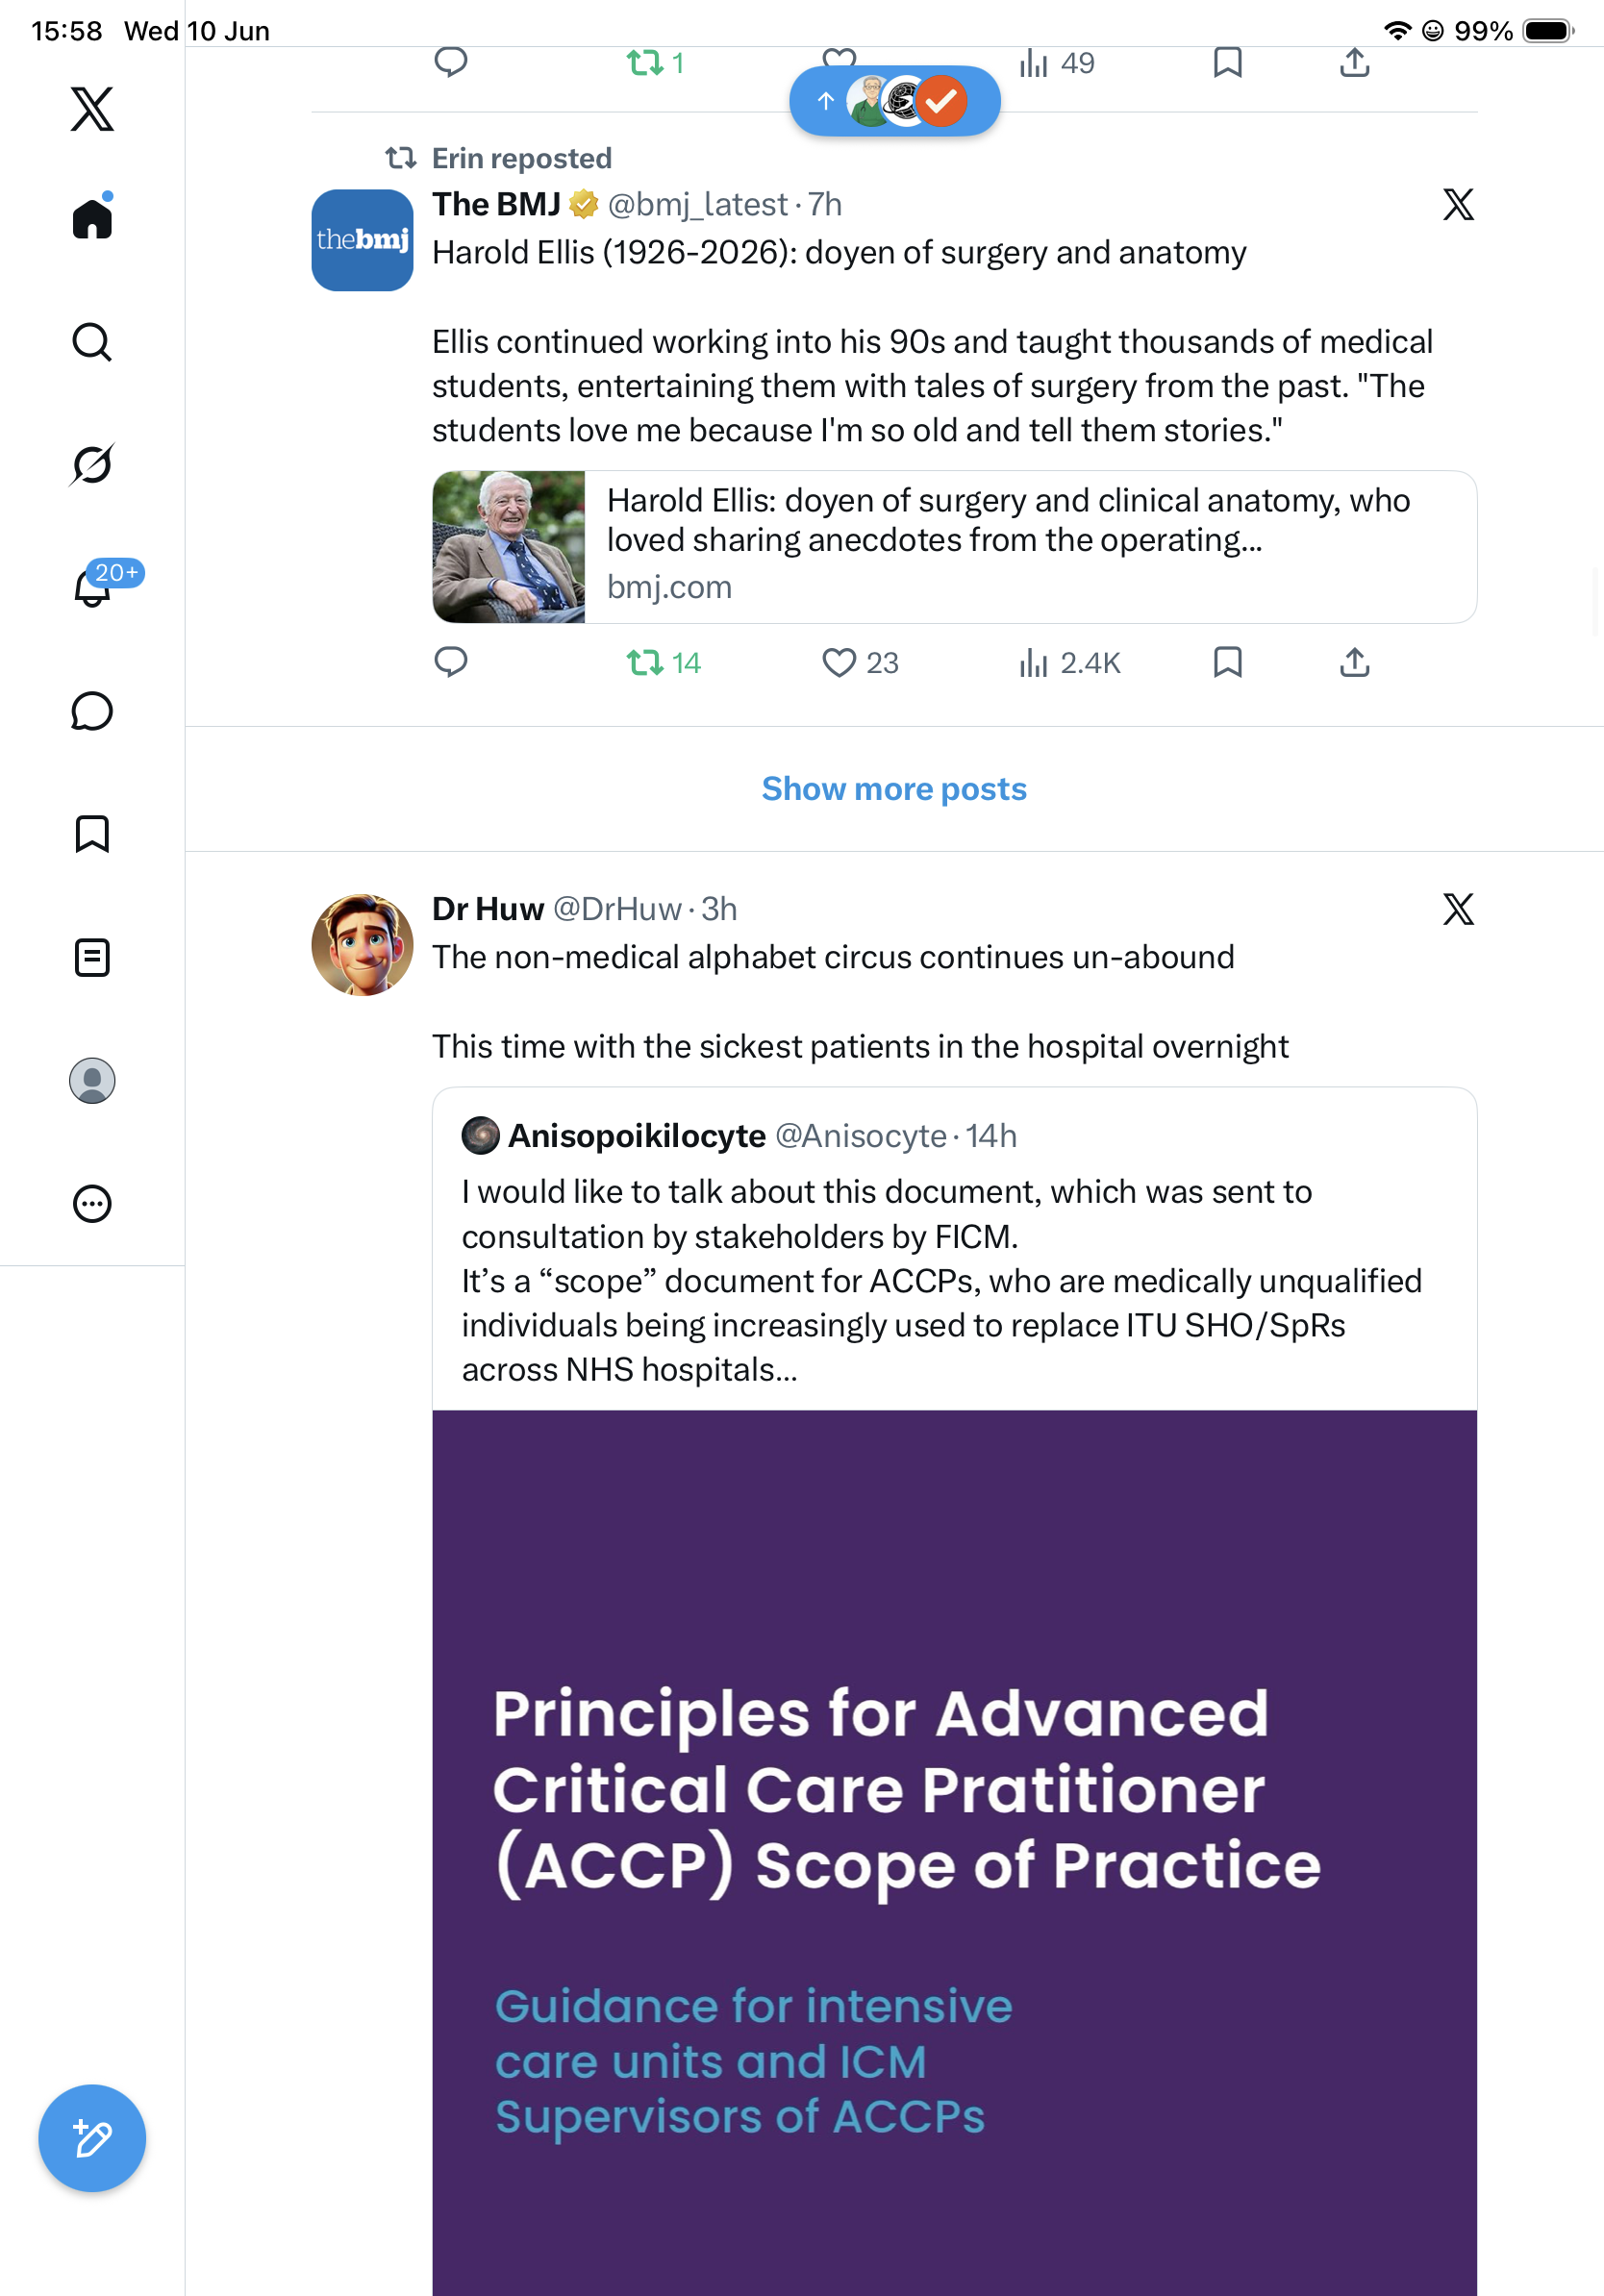Open Bookmarks in the sidebar

92,833
